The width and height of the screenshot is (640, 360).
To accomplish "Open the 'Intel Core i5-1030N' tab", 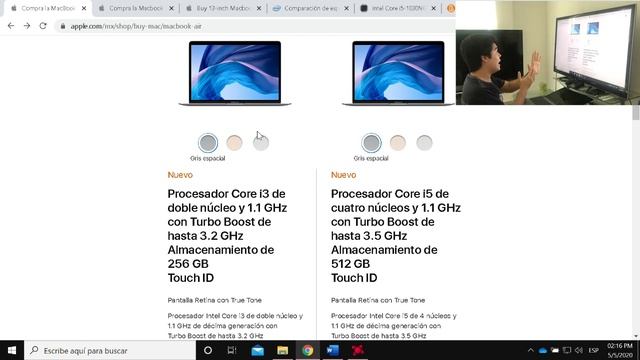I will pos(398,8).
